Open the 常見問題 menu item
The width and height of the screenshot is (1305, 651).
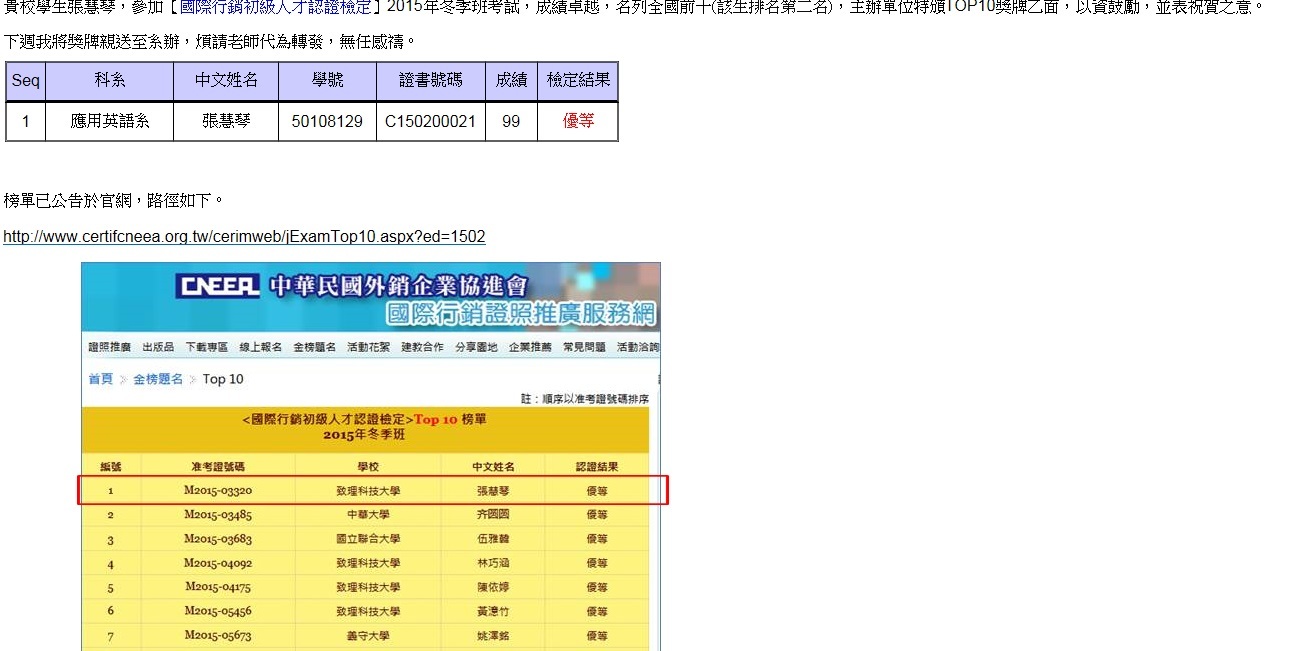(x=584, y=347)
